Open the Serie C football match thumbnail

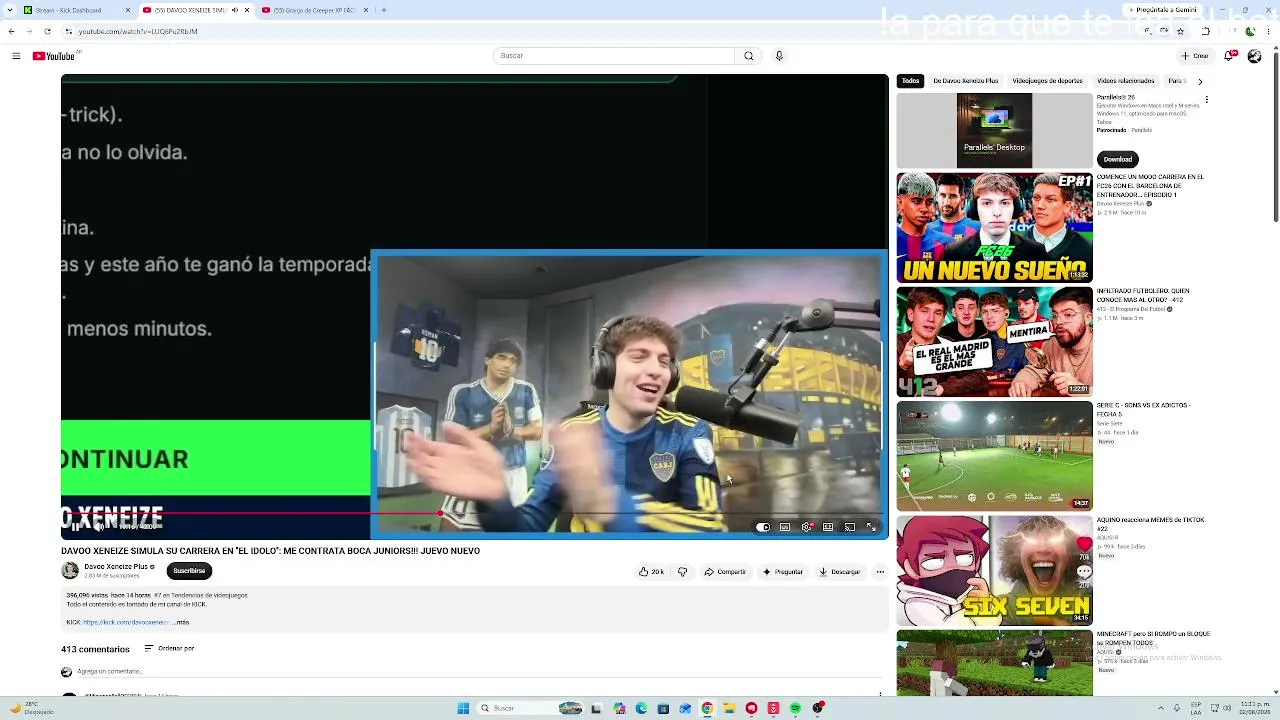tap(994, 456)
